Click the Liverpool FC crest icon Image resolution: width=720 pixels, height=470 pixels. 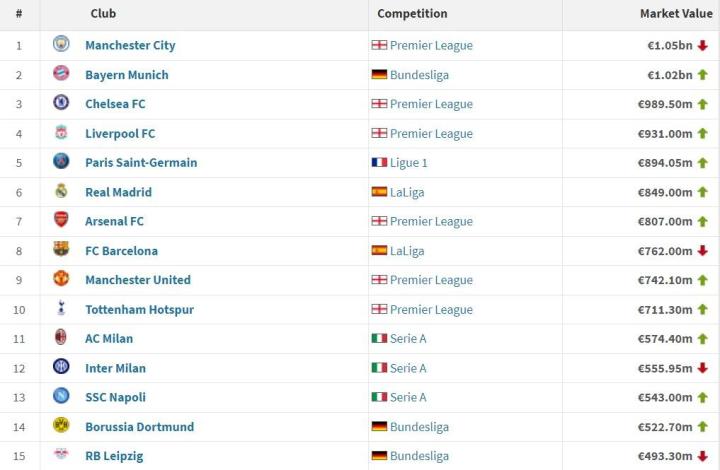point(61,132)
